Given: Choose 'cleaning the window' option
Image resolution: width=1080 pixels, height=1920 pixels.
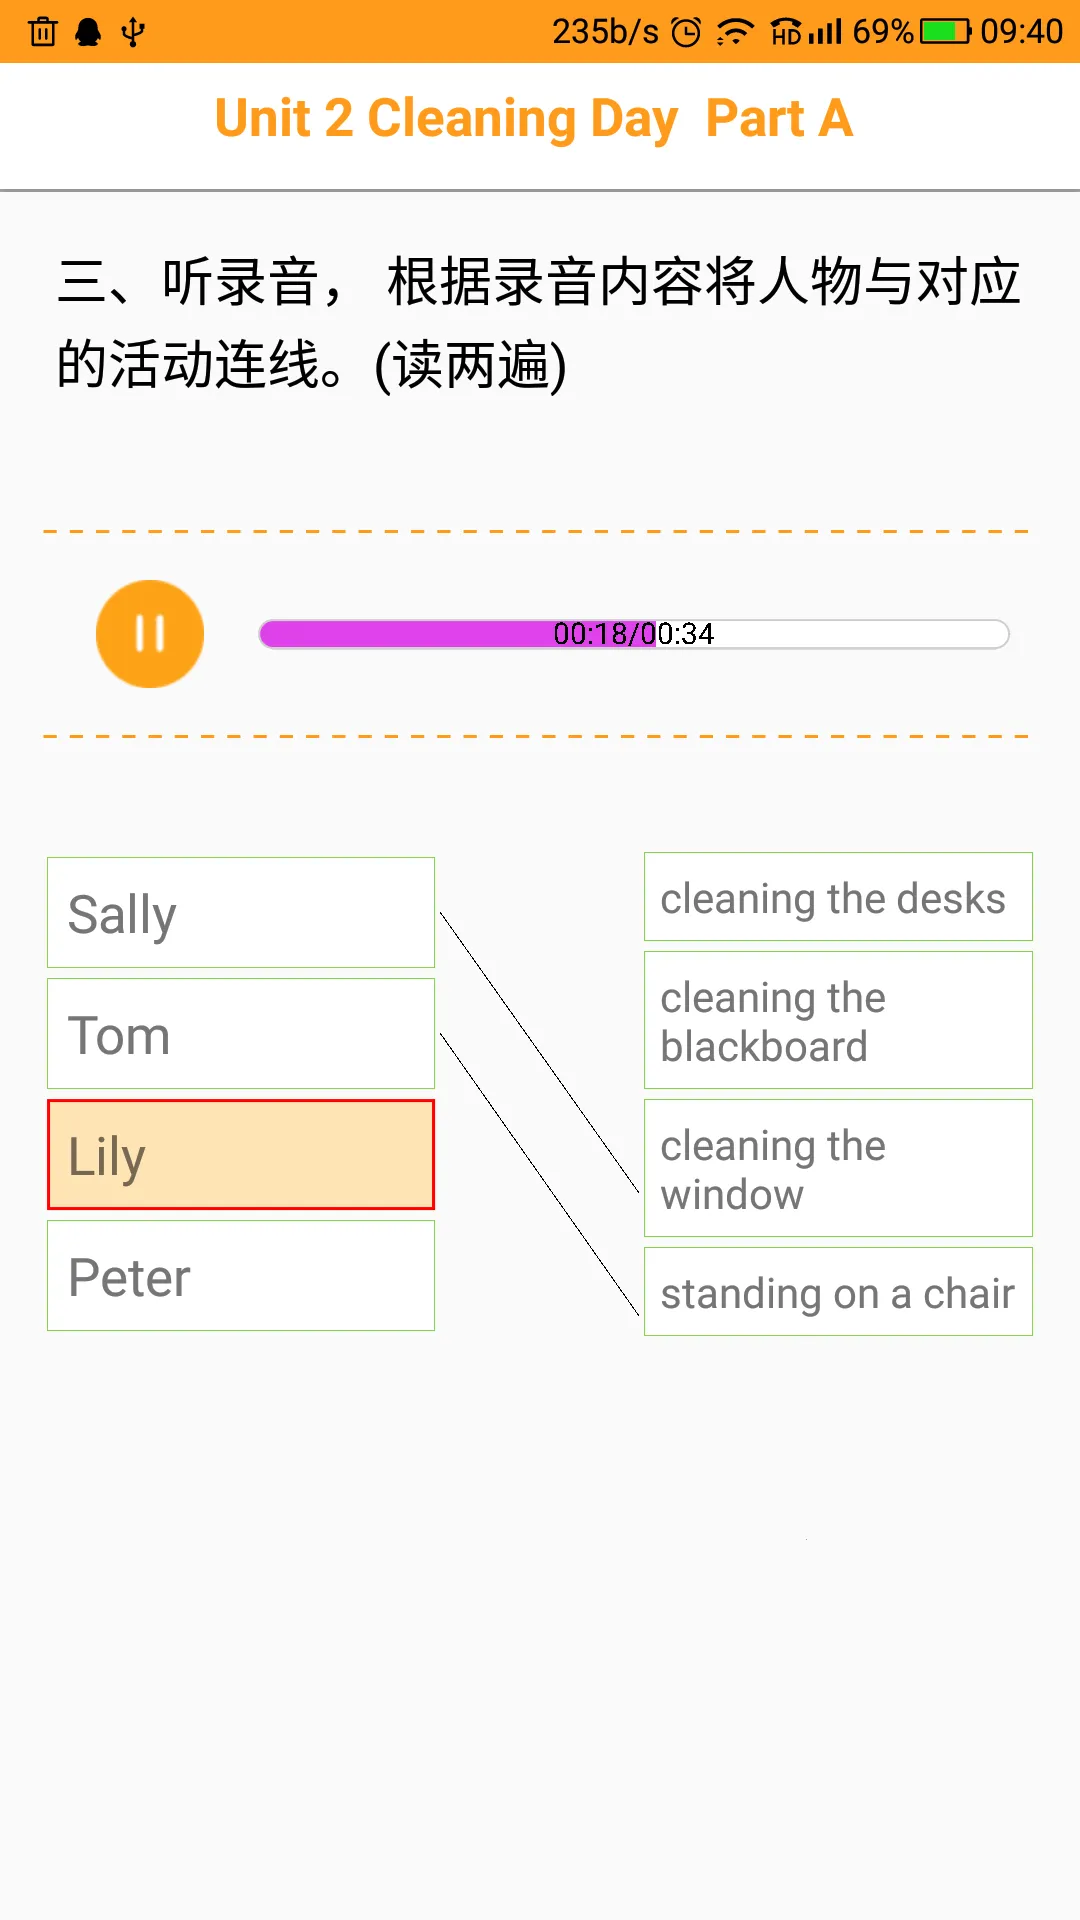Looking at the screenshot, I should [838, 1168].
